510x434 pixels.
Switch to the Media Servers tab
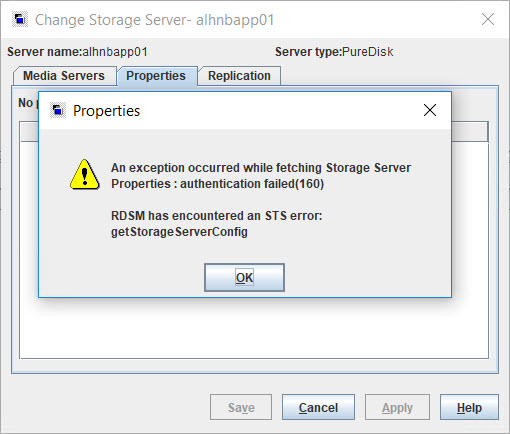tap(64, 76)
